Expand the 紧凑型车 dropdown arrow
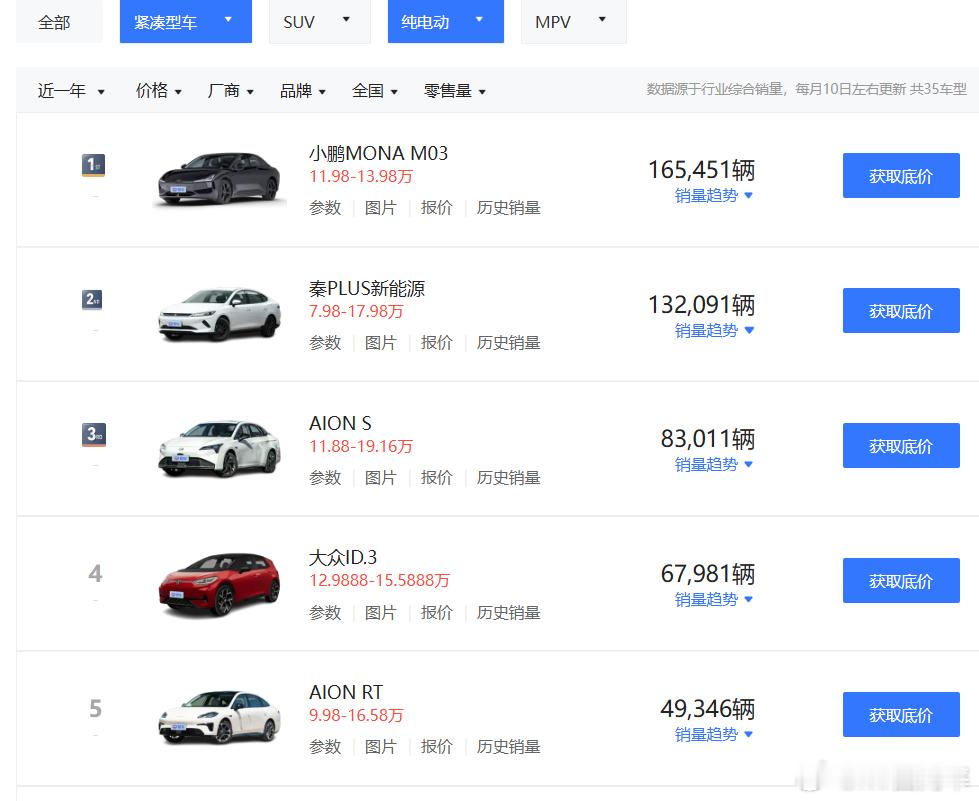This screenshot has height=801, width=979. [x=229, y=19]
